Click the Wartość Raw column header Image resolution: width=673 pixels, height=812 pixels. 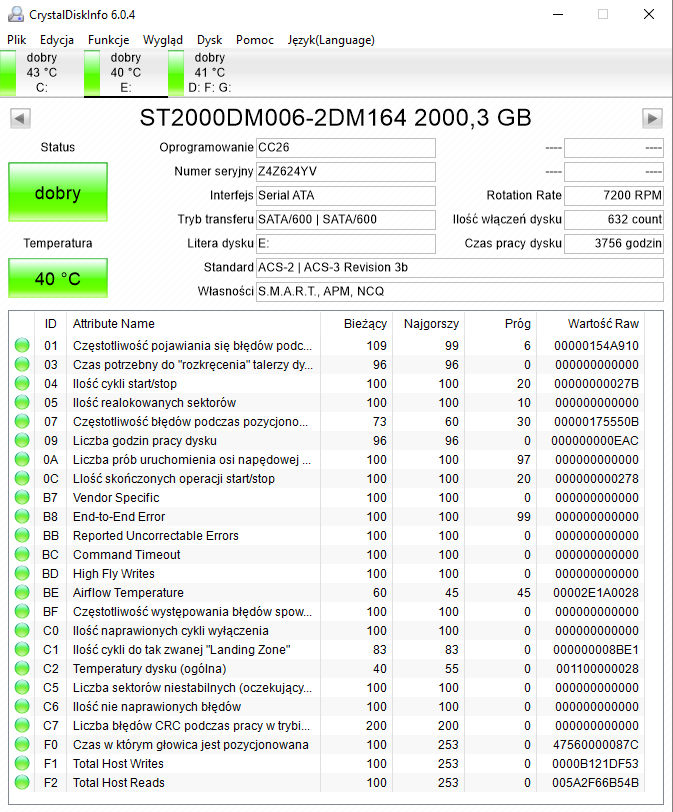coord(591,324)
